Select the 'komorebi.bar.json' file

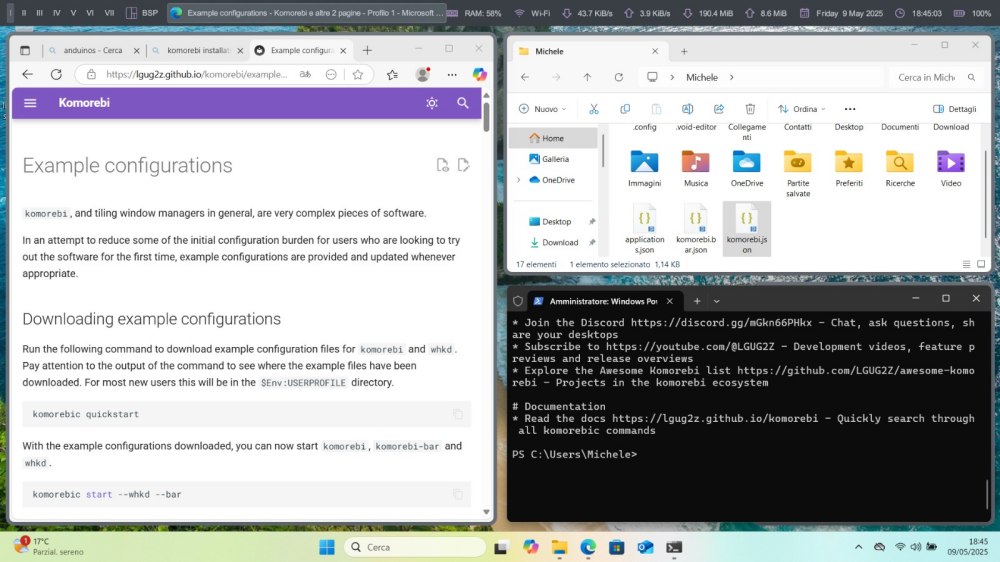tap(695, 228)
